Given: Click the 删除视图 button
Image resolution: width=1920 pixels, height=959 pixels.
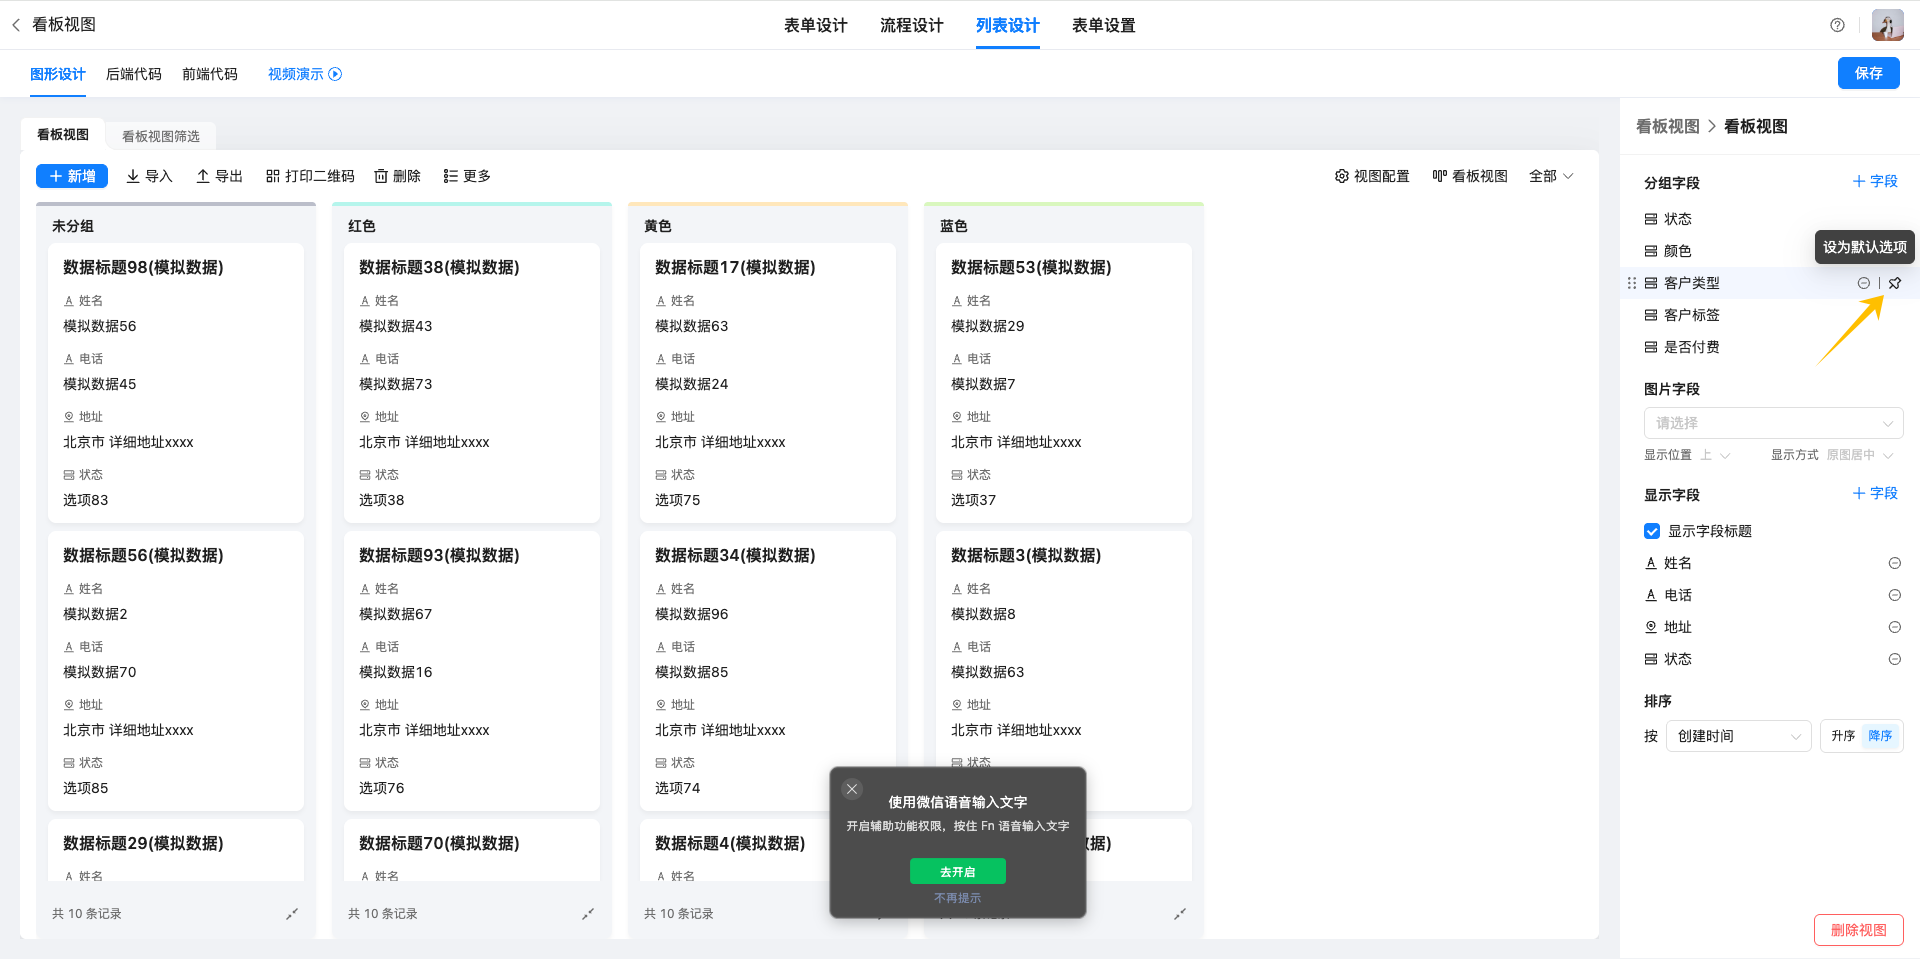Looking at the screenshot, I should coord(1858,930).
